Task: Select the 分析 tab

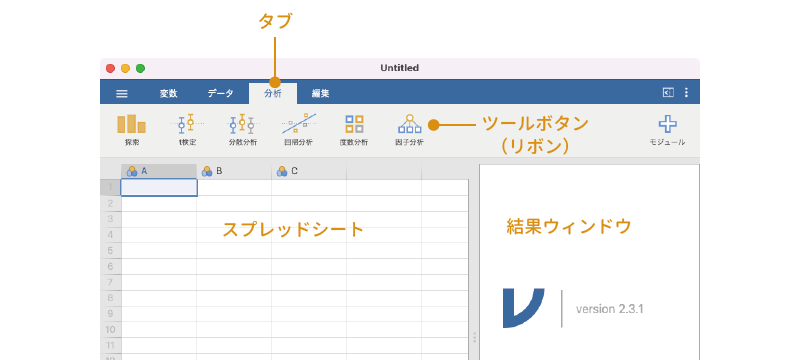Action: point(273,94)
